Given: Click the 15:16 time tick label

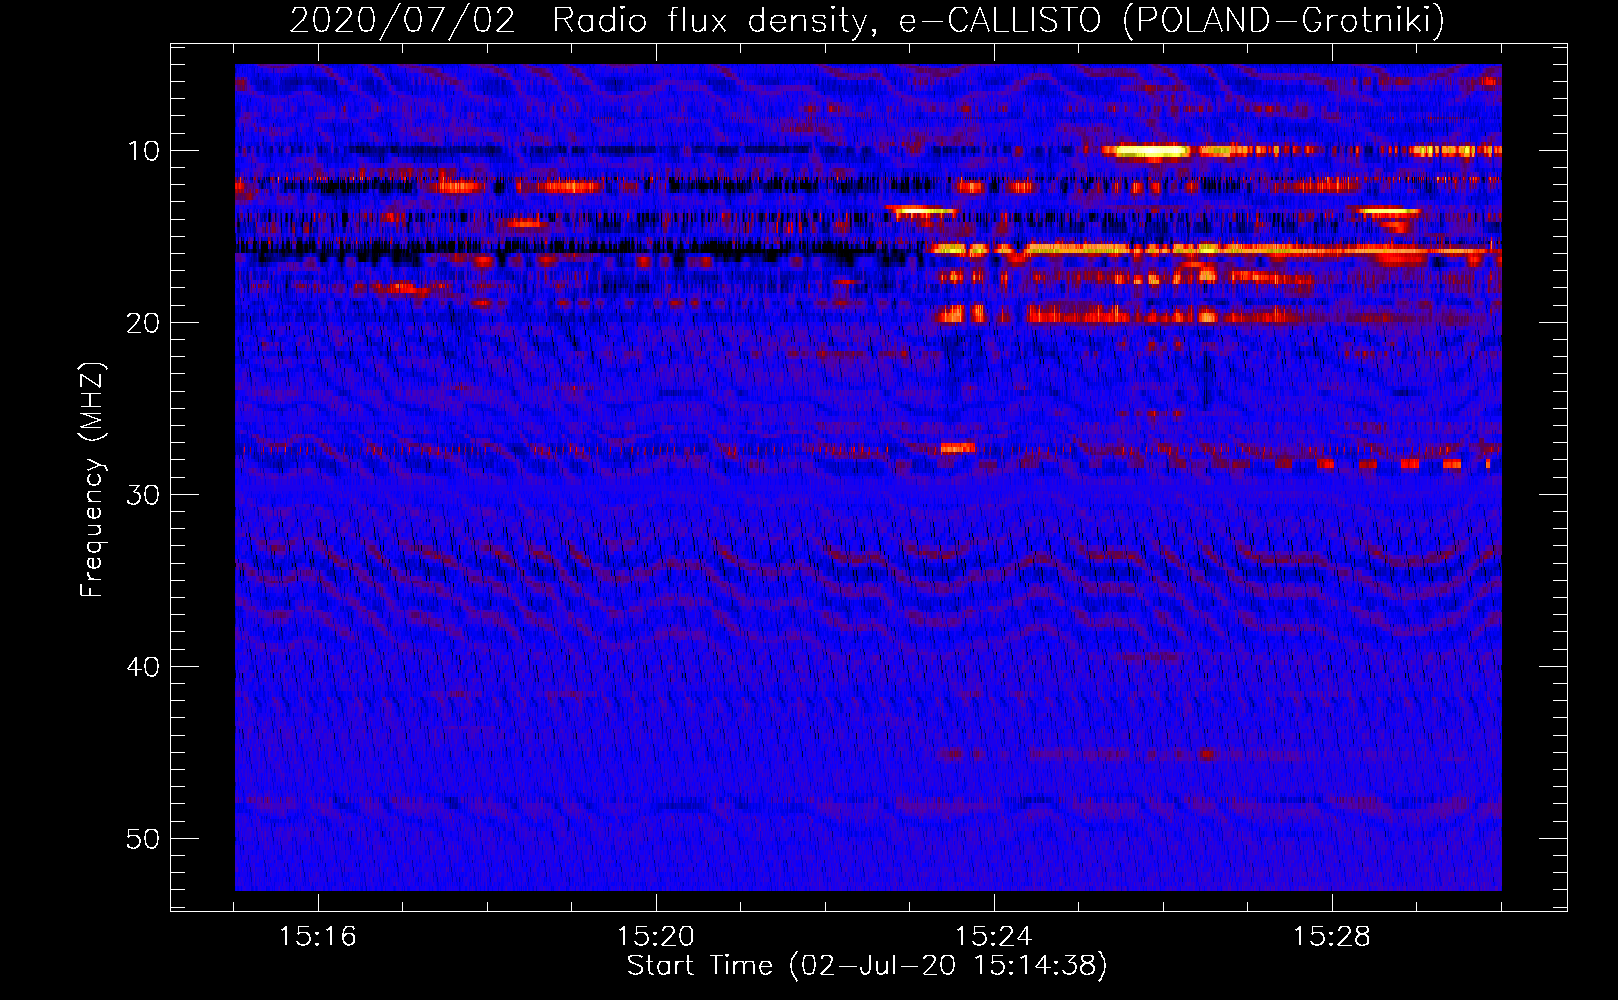Looking at the screenshot, I should click(318, 937).
